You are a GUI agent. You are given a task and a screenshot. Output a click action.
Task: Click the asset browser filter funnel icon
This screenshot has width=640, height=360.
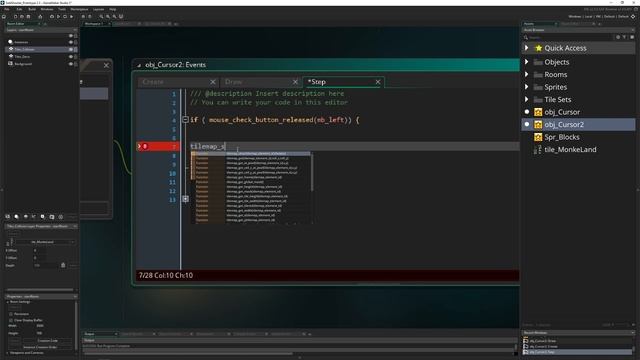[x=624, y=37]
